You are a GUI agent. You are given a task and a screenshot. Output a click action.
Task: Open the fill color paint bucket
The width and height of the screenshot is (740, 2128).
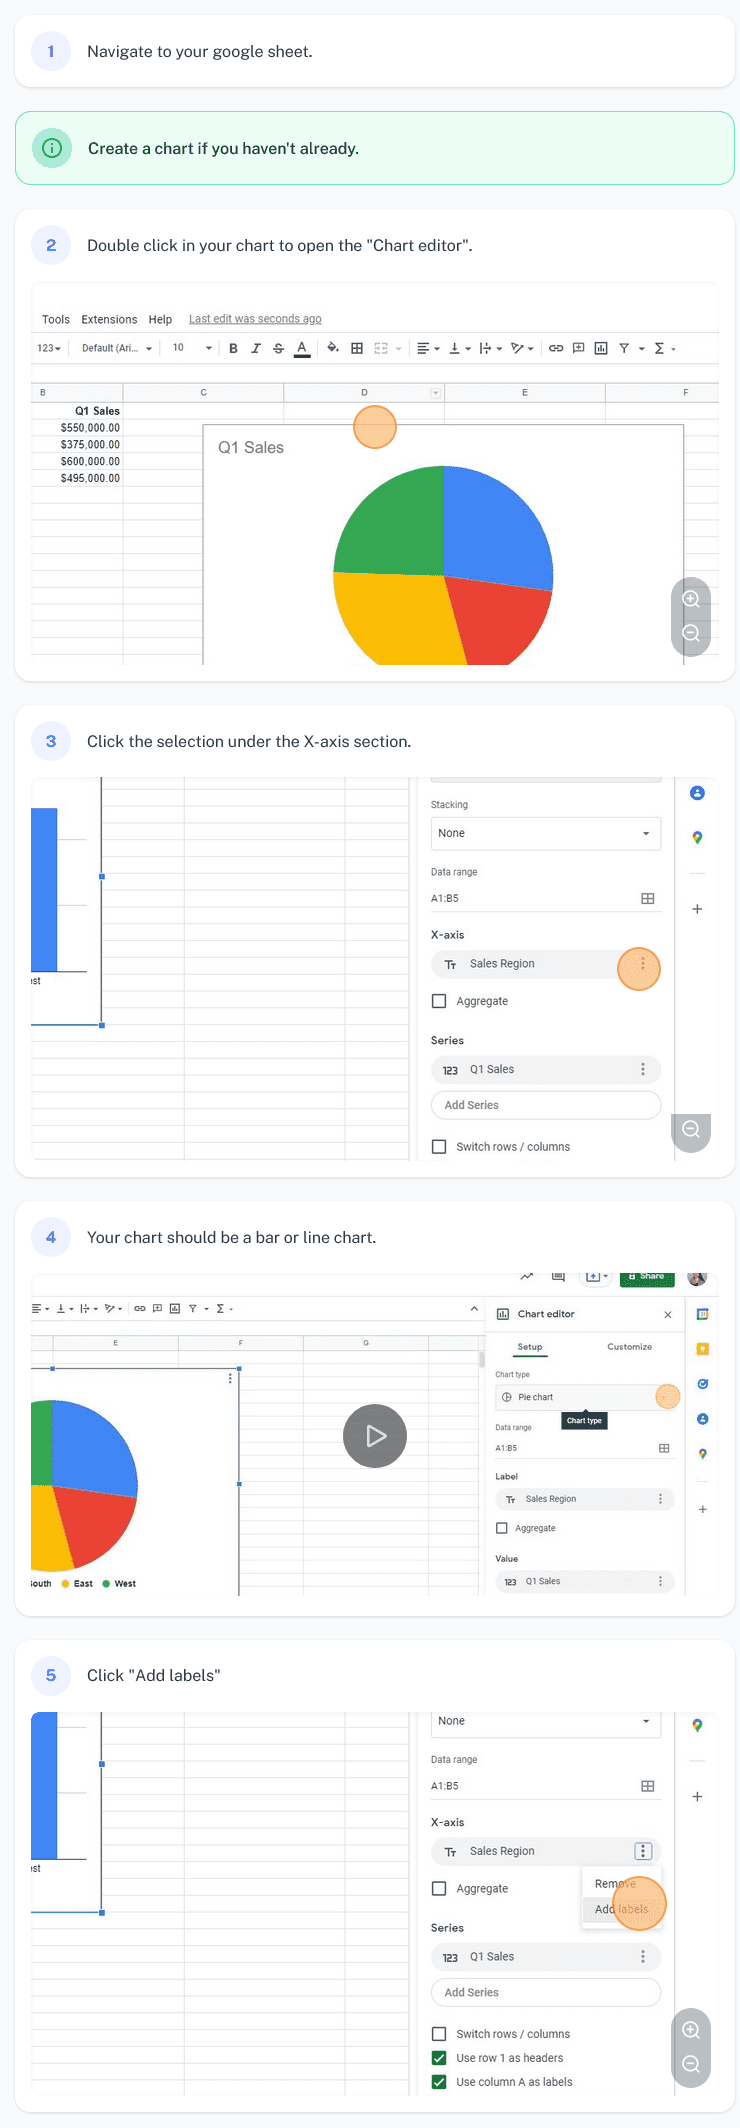coord(332,348)
